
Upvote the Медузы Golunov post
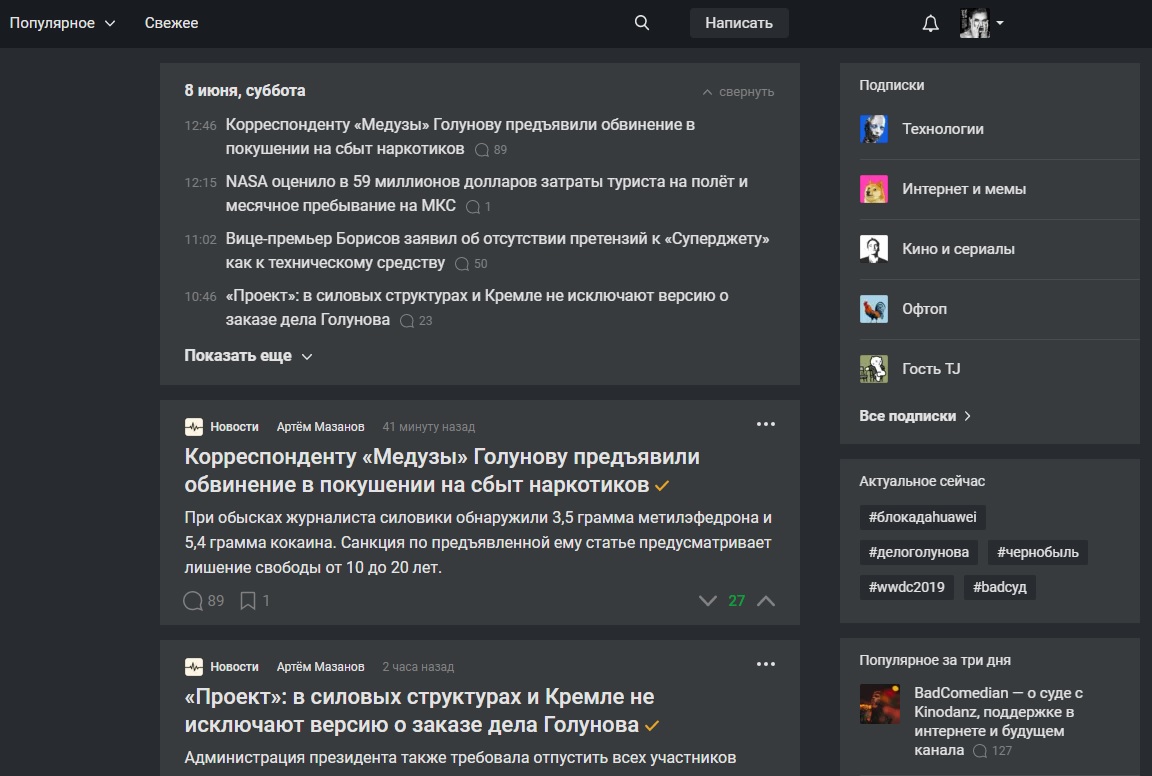coord(766,600)
